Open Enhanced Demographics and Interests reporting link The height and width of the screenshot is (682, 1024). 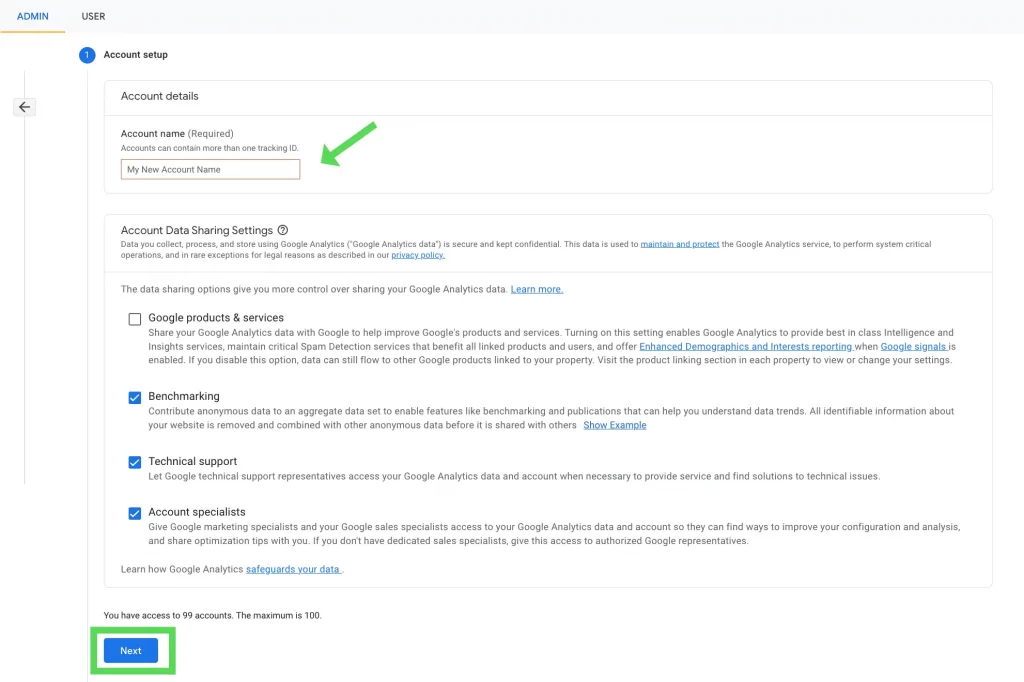[746, 347]
